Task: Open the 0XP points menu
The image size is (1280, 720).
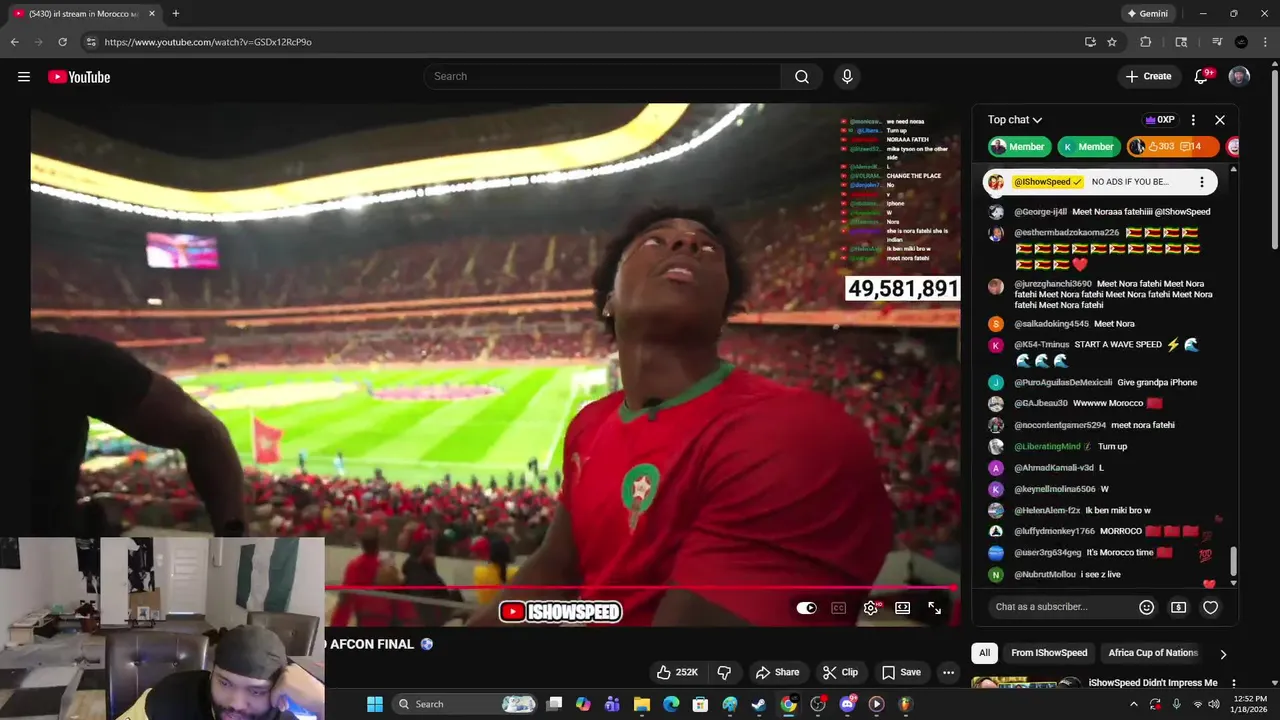Action: click(1160, 120)
